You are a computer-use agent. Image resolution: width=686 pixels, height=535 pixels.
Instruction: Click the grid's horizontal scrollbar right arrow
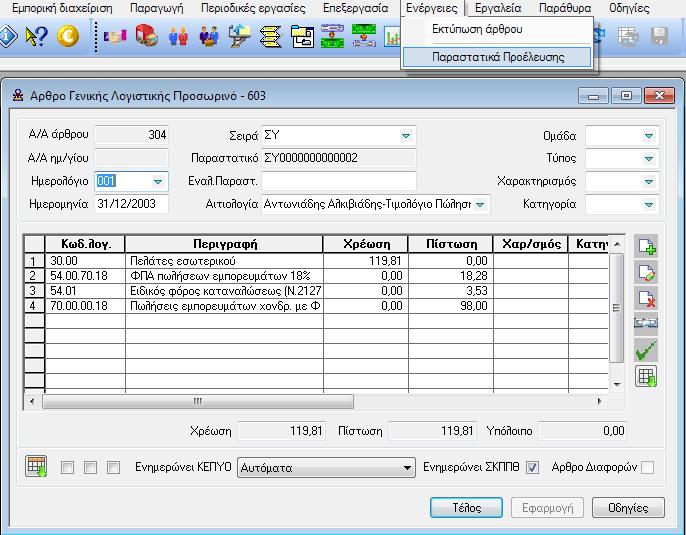(599, 401)
